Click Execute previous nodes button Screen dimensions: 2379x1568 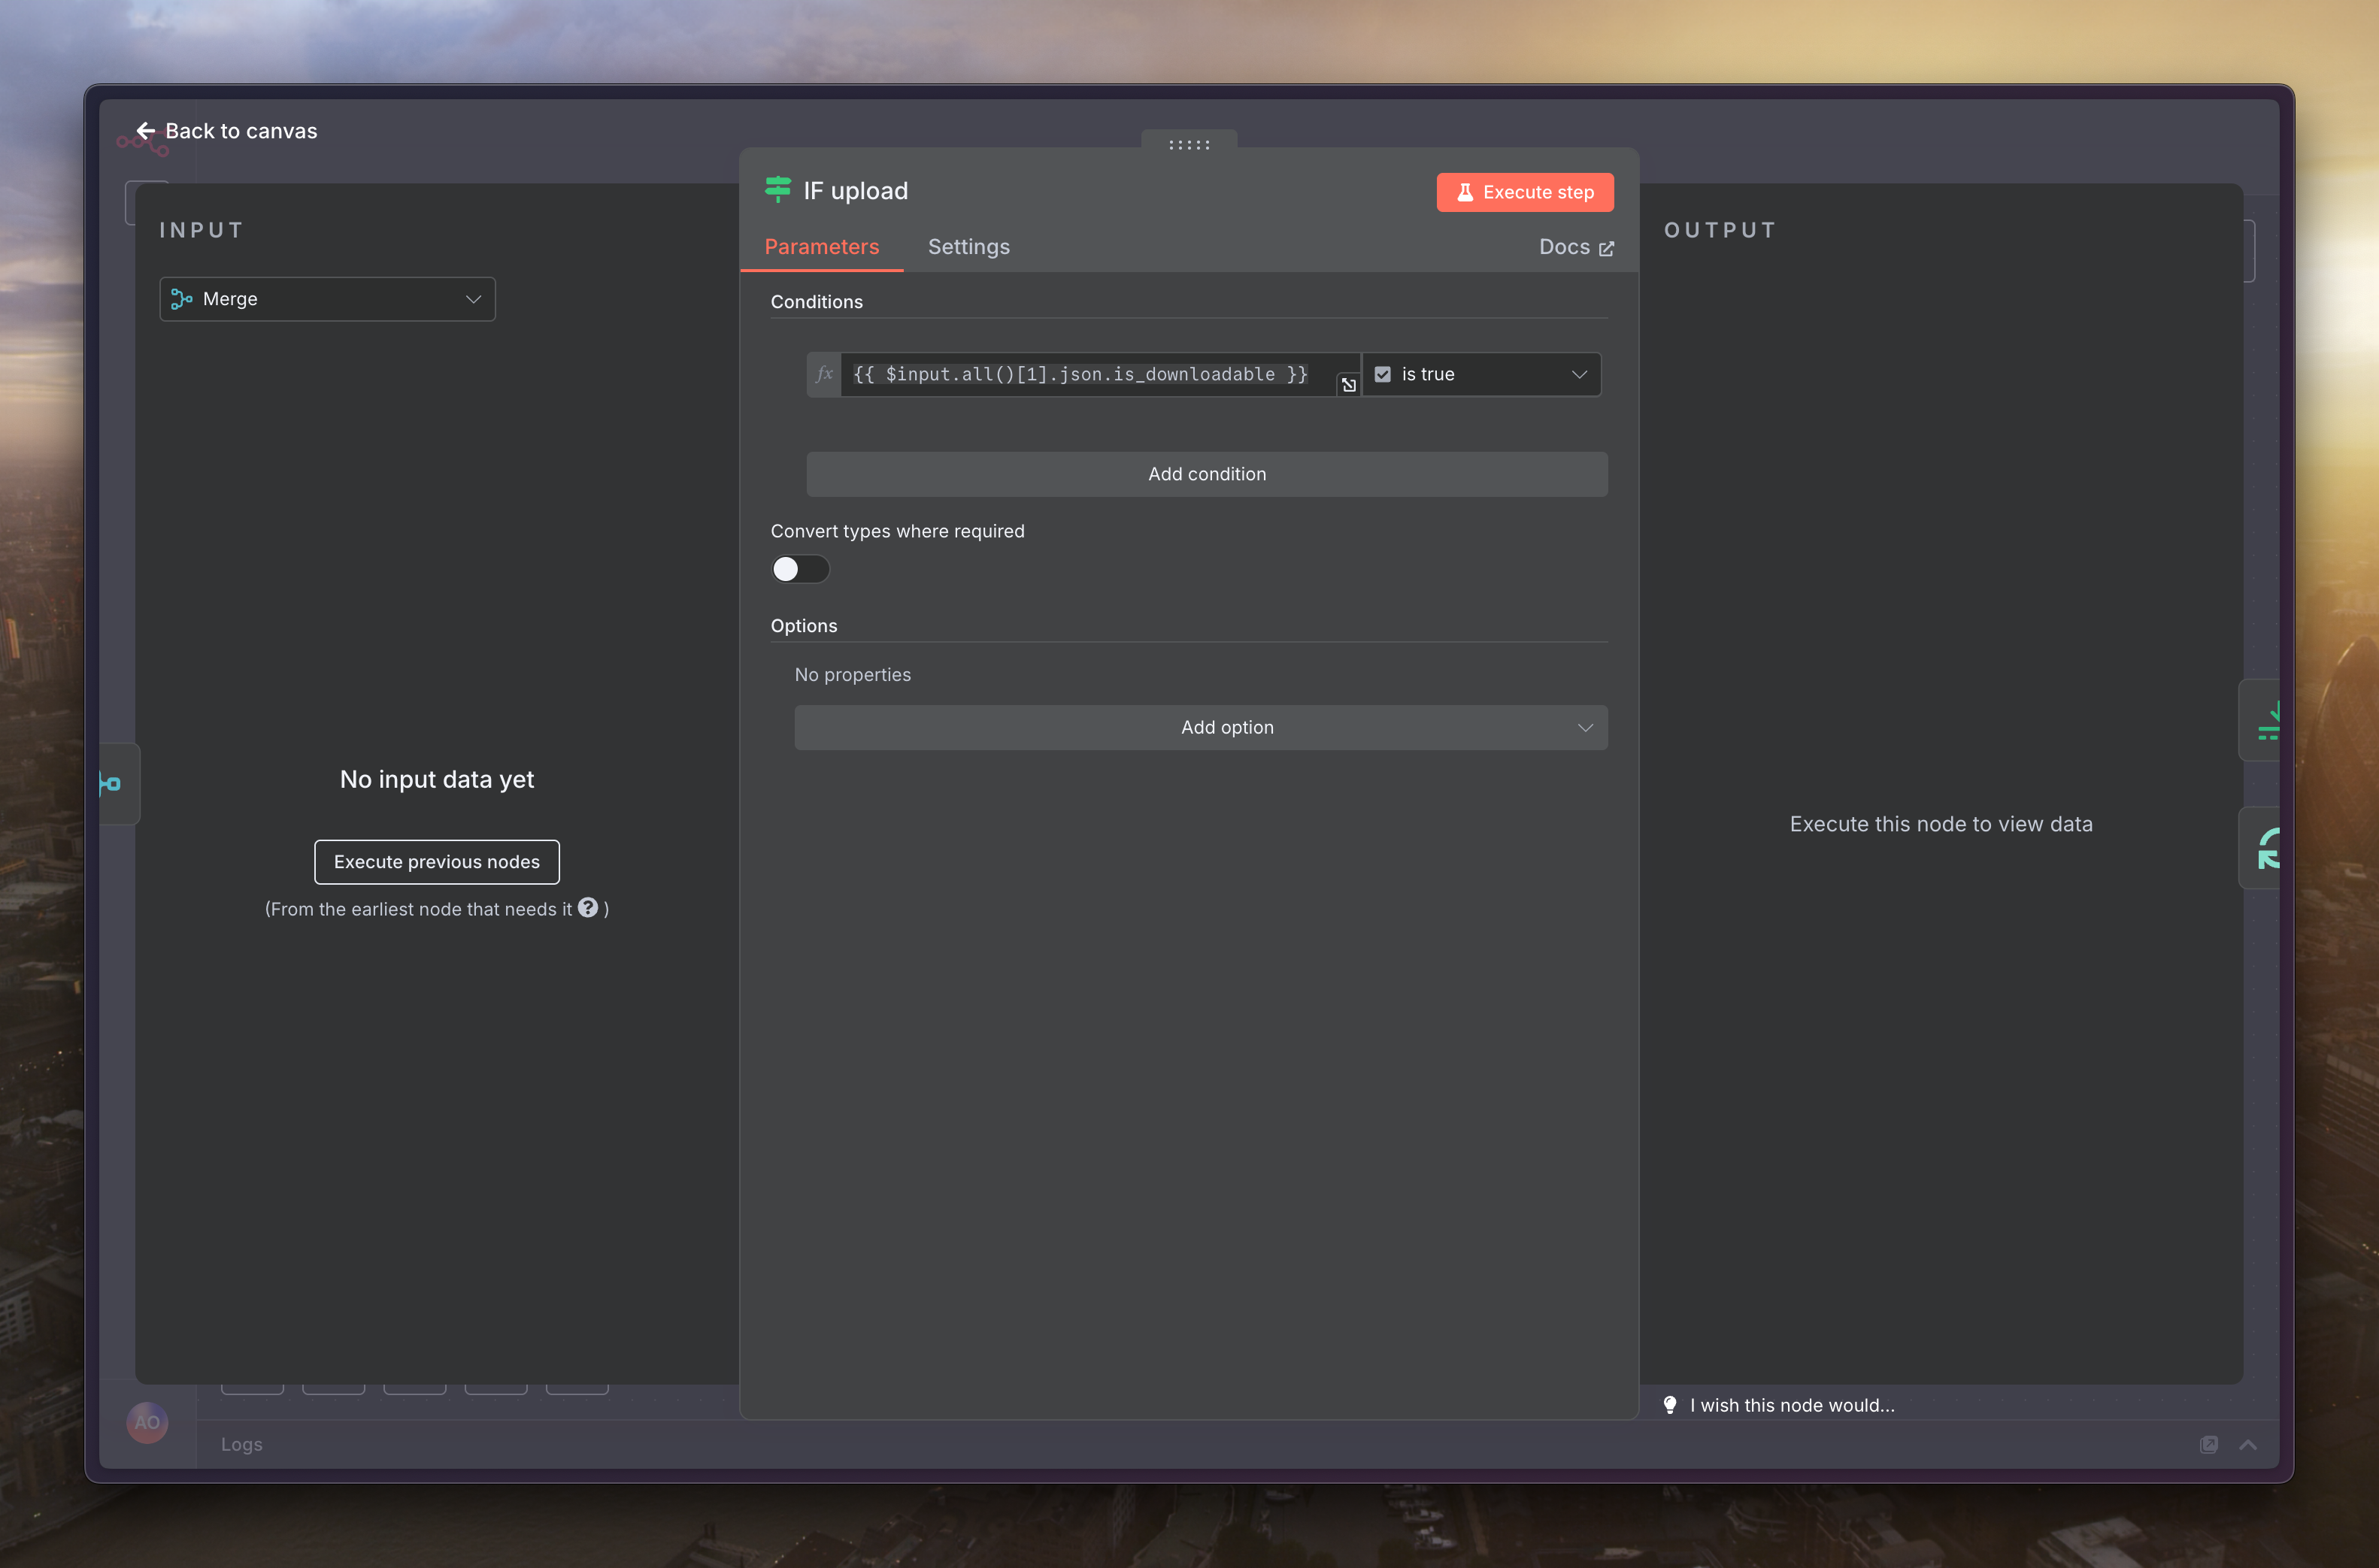436,862
